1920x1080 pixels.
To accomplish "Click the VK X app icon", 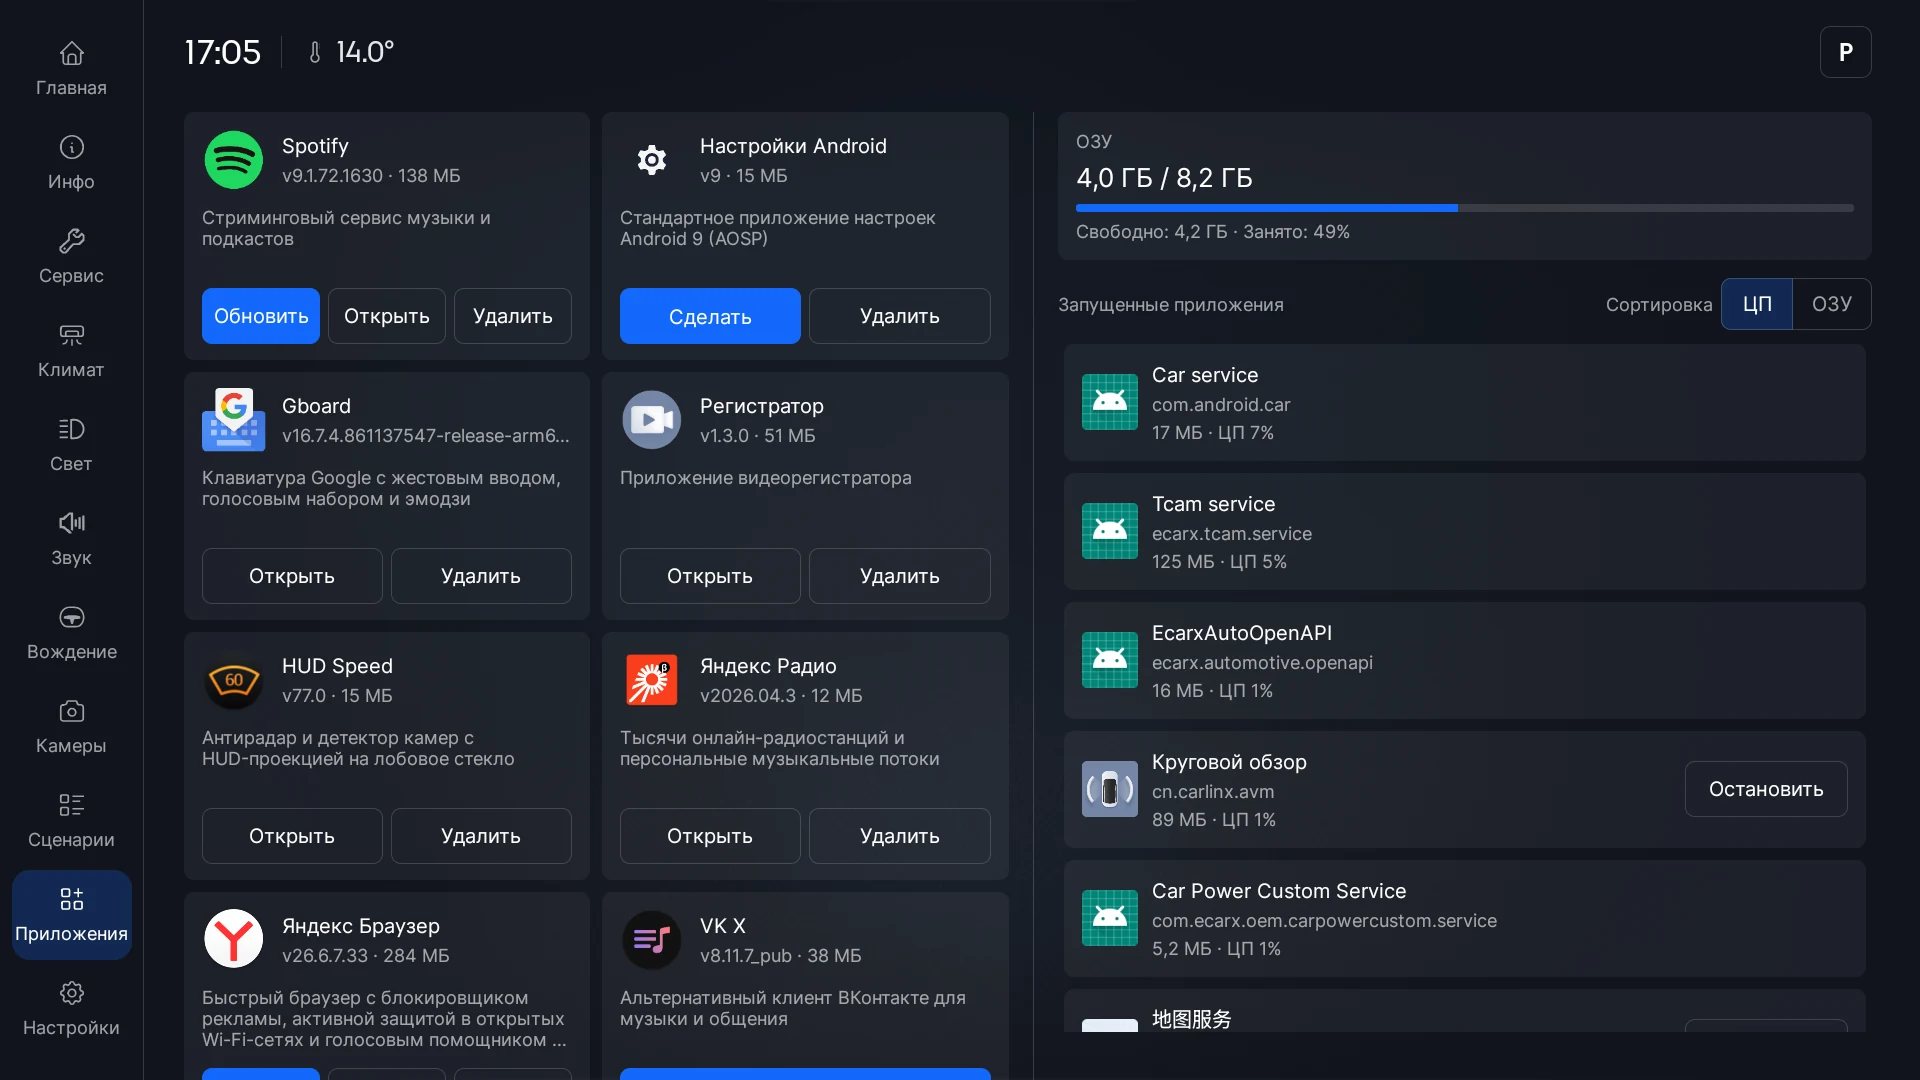I will coord(651,938).
